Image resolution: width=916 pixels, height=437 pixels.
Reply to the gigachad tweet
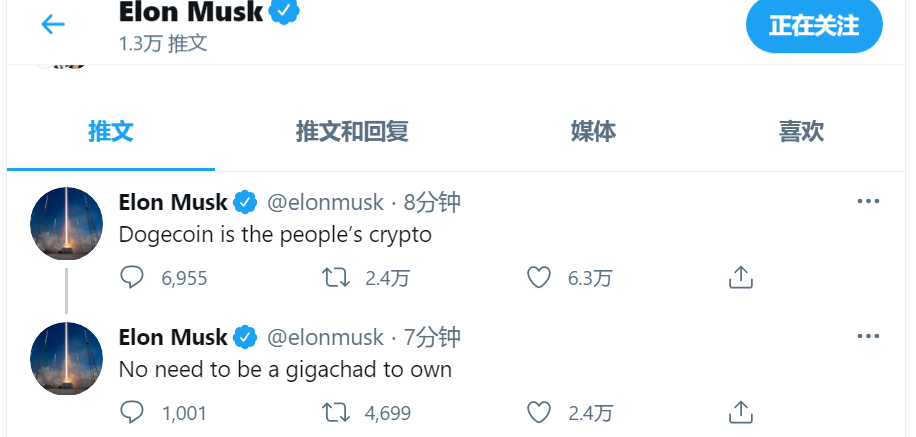(x=132, y=412)
